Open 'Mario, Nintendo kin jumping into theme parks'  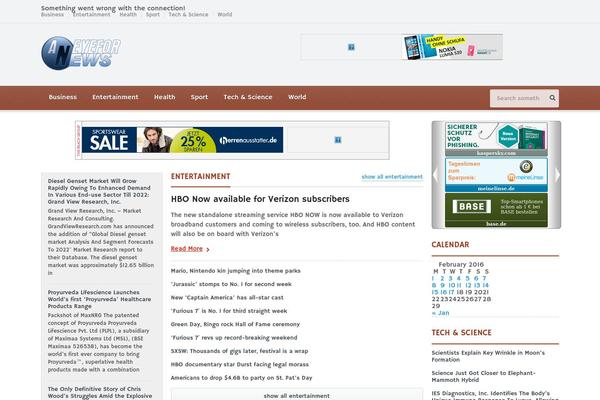(236, 271)
